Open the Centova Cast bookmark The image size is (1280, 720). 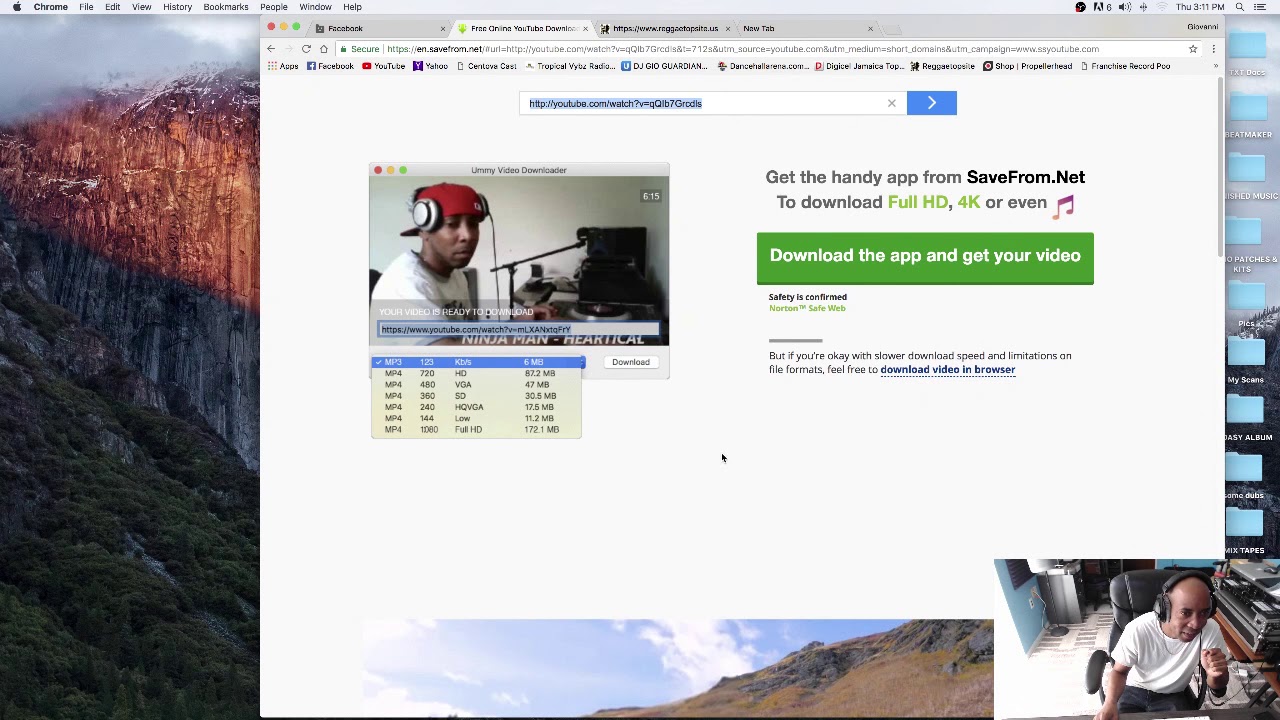click(486, 66)
